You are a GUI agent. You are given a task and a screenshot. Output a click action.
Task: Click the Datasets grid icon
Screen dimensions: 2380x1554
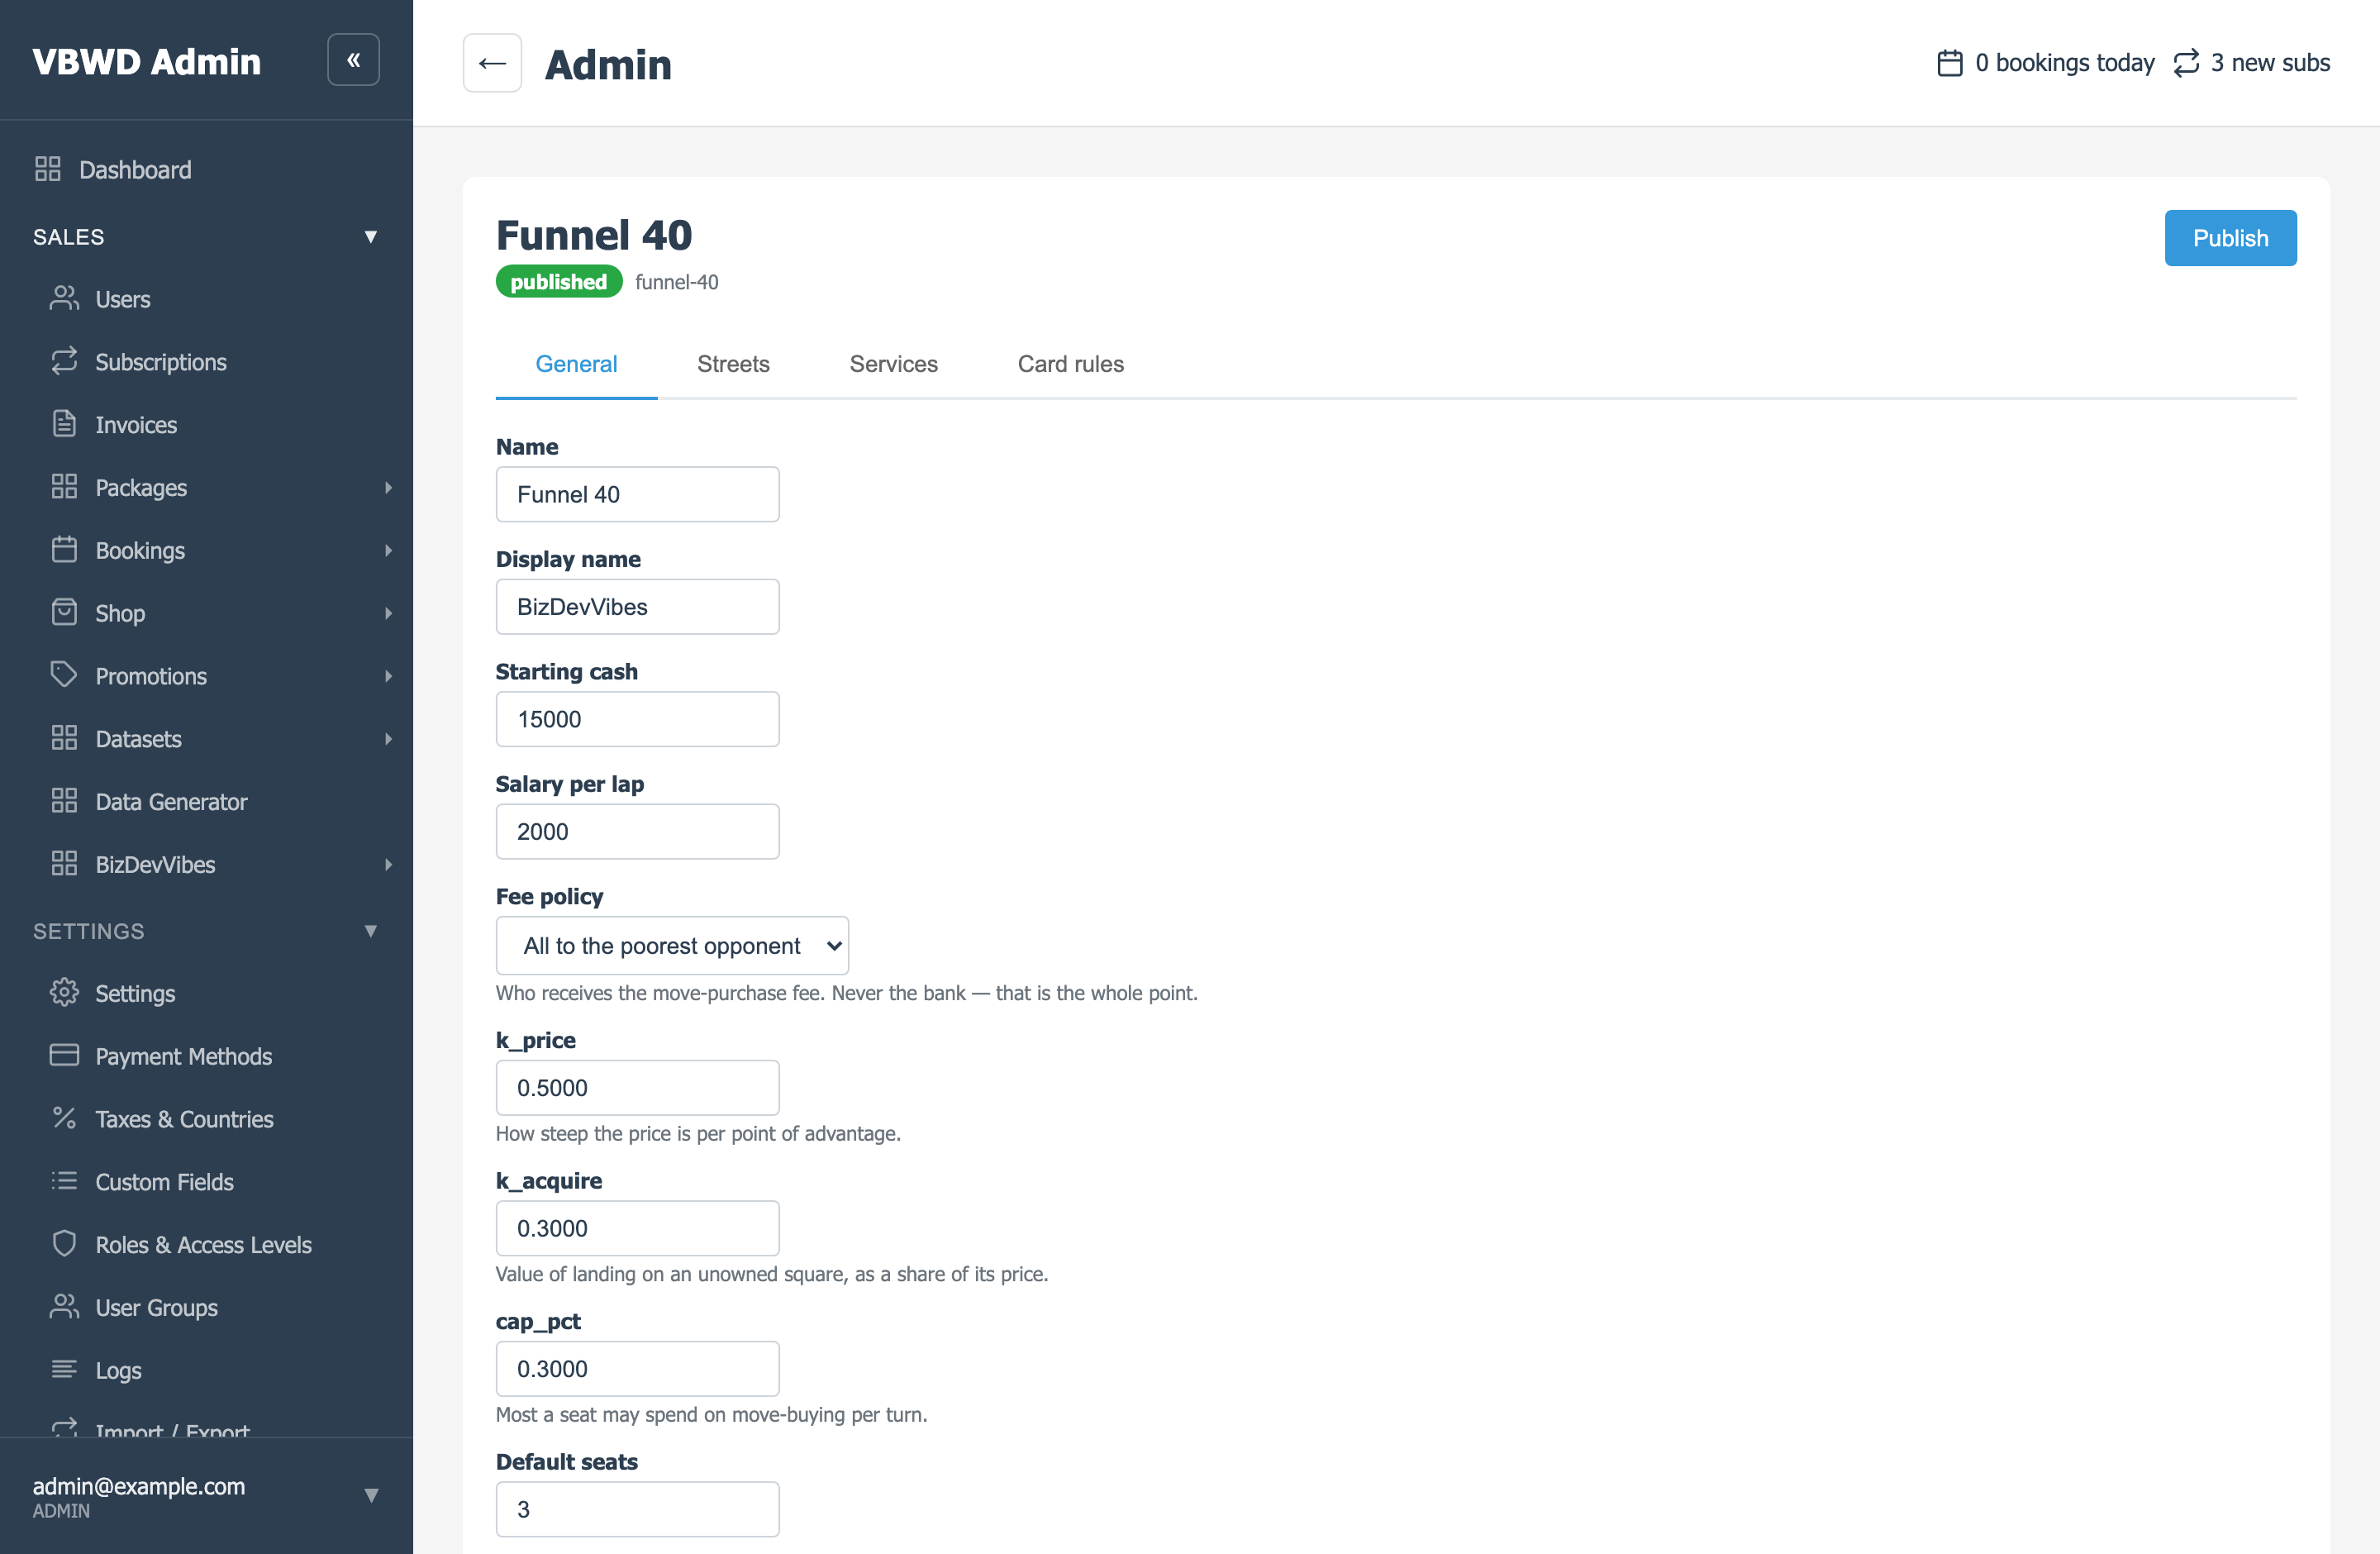64,738
